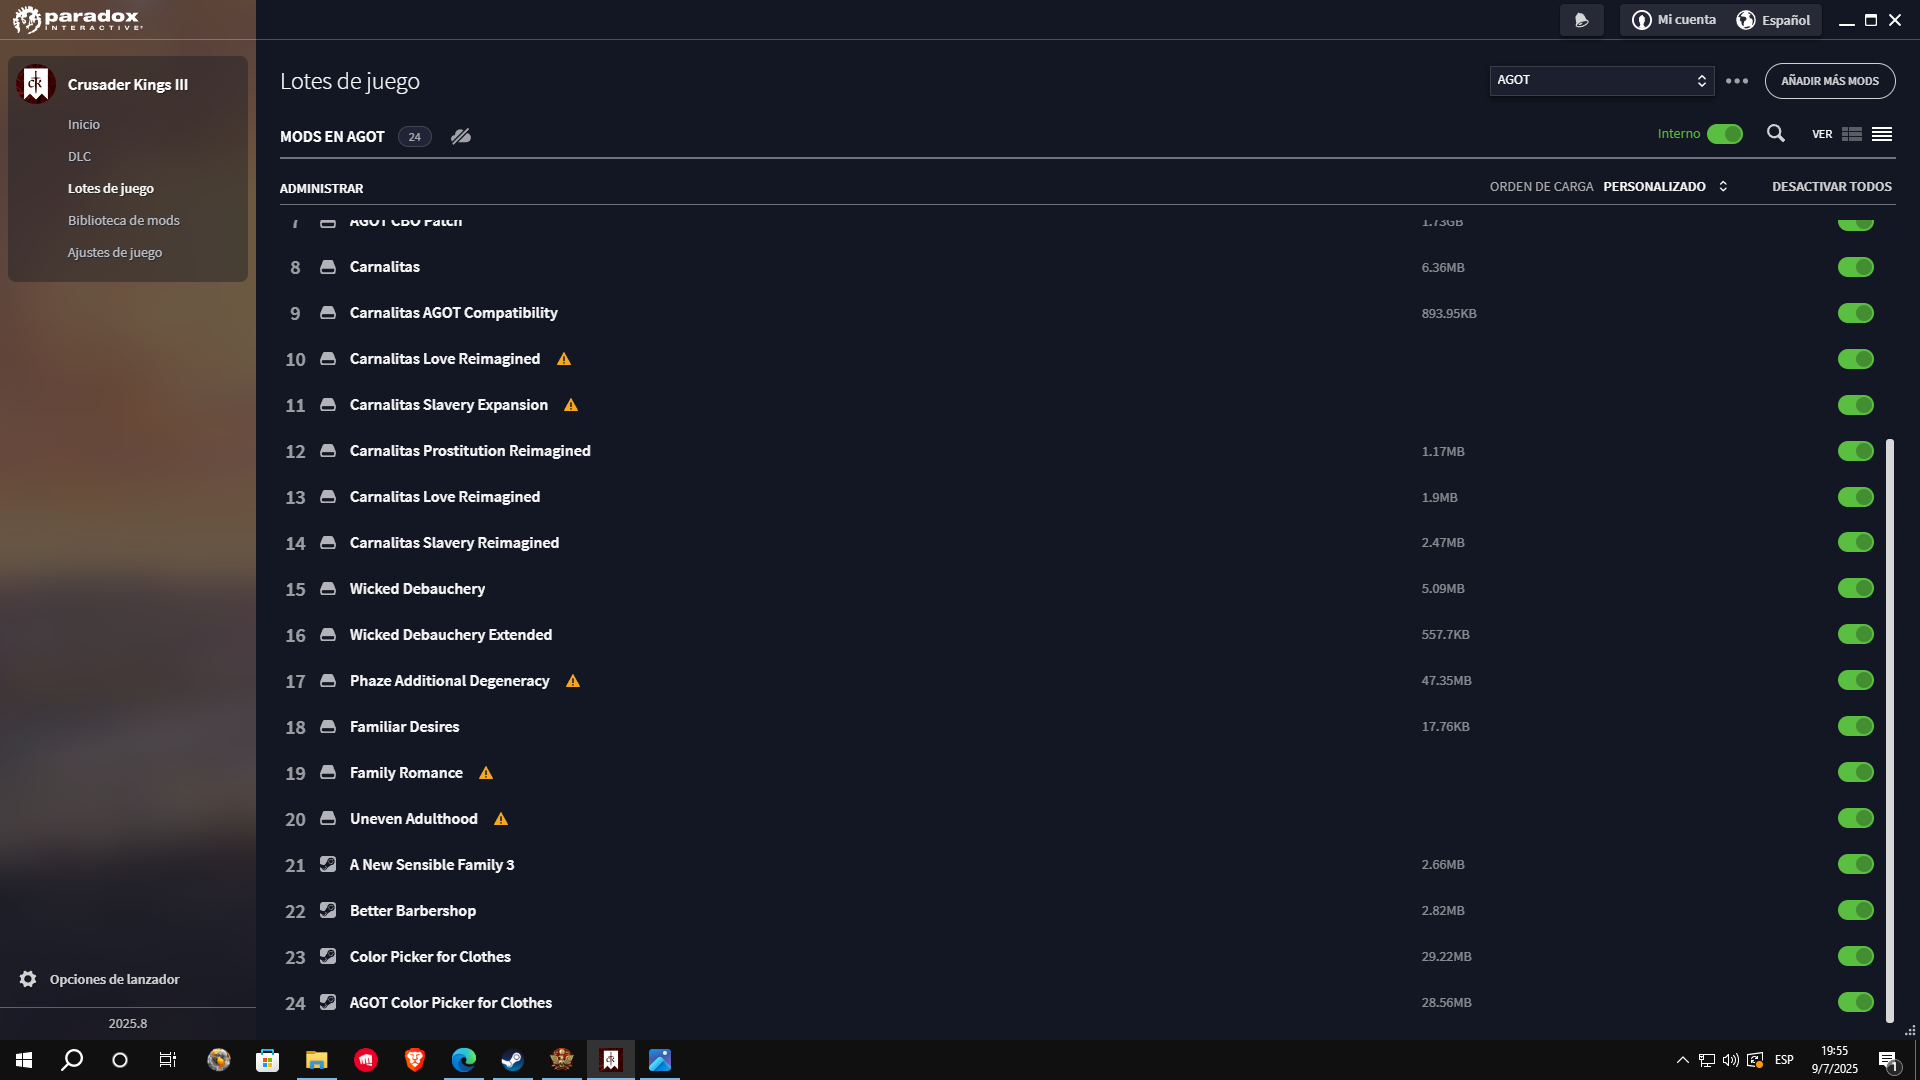
Task: Show hidden system tray icons
Action: tap(1682, 1060)
